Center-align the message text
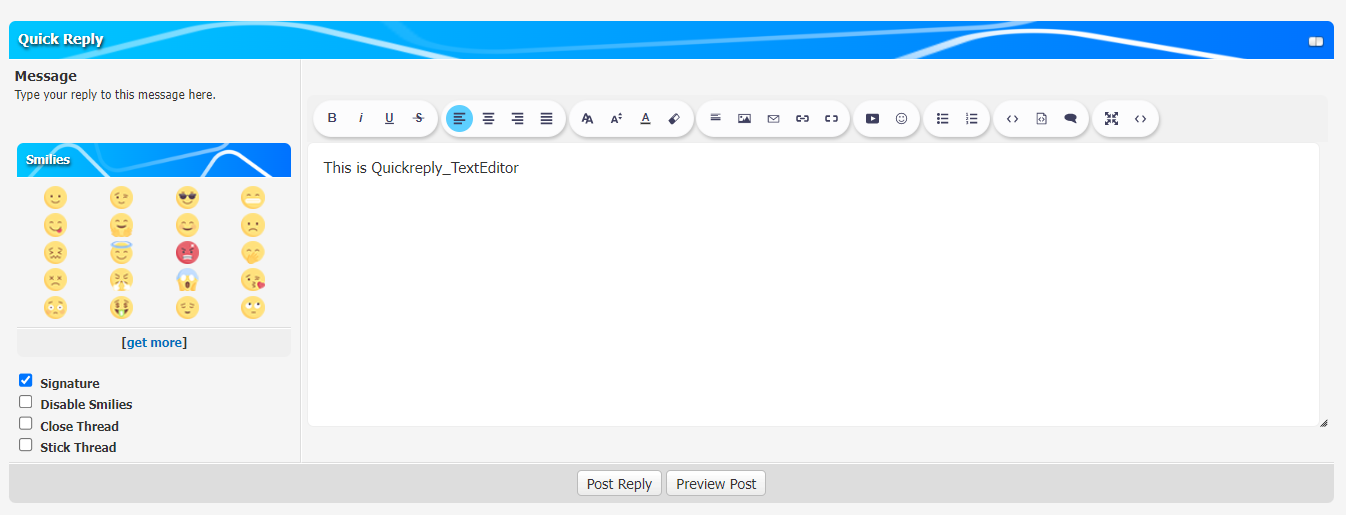Image resolution: width=1346 pixels, height=515 pixels. (488, 118)
